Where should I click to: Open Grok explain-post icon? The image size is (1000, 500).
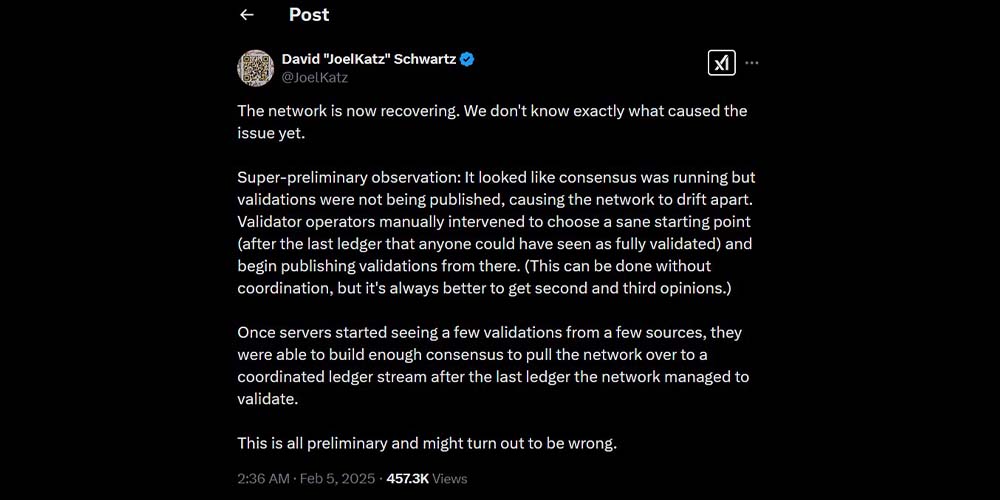click(x=721, y=63)
